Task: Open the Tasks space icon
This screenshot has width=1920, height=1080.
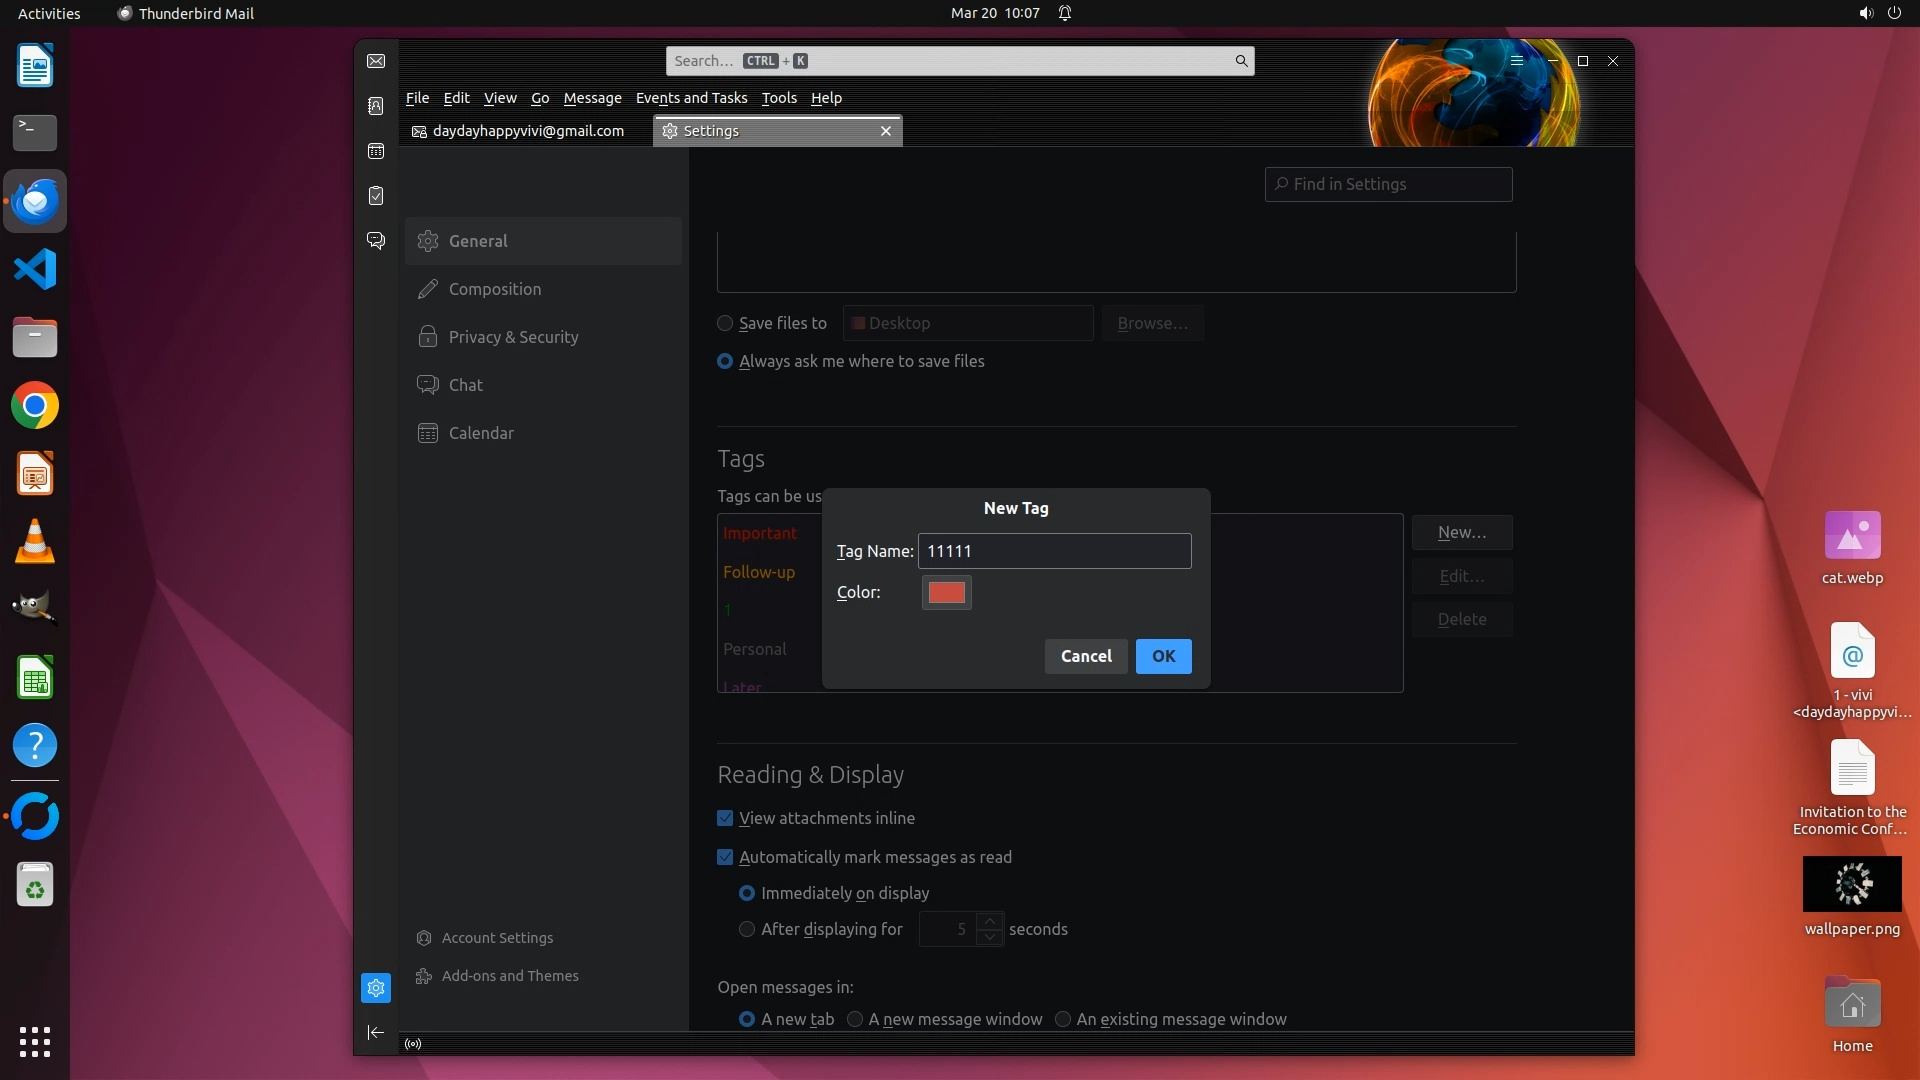Action: [x=376, y=196]
